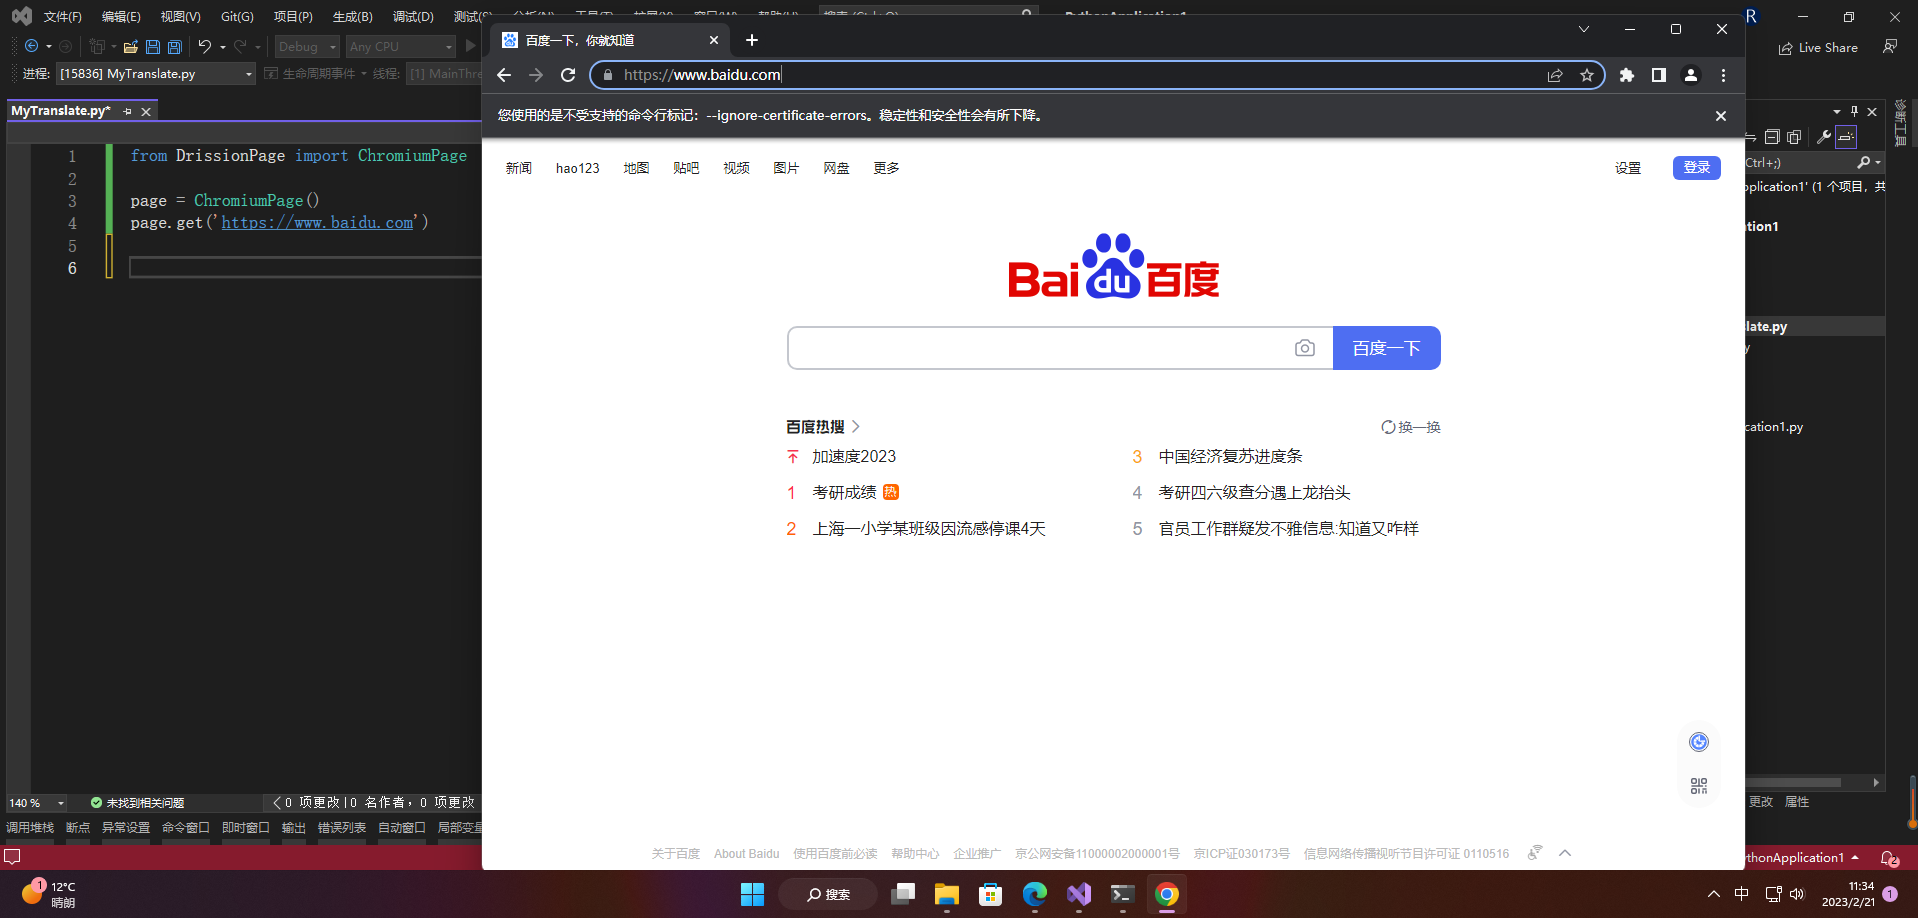Click the blue 登录 login button

coord(1696,168)
